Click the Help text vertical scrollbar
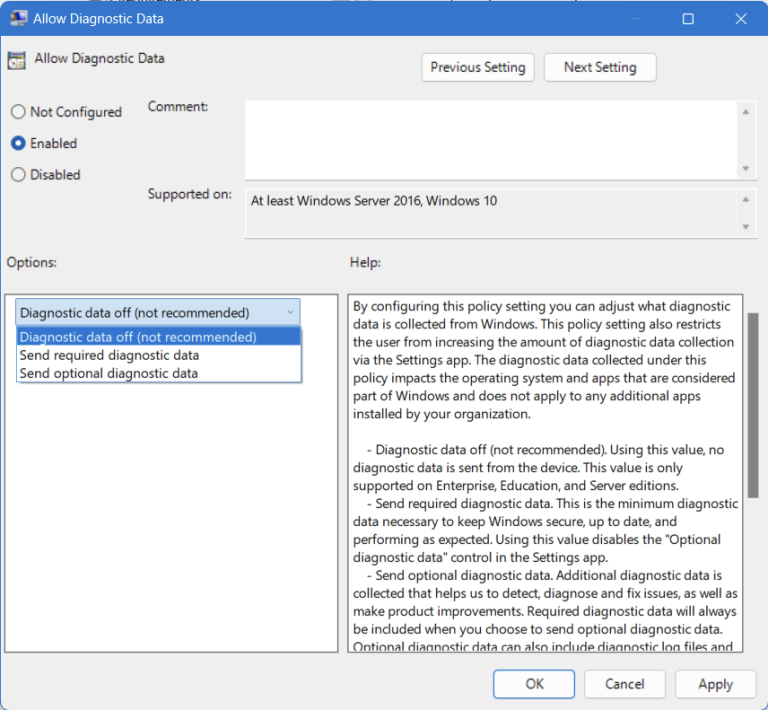Image resolution: width=768 pixels, height=710 pixels. (753, 400)
